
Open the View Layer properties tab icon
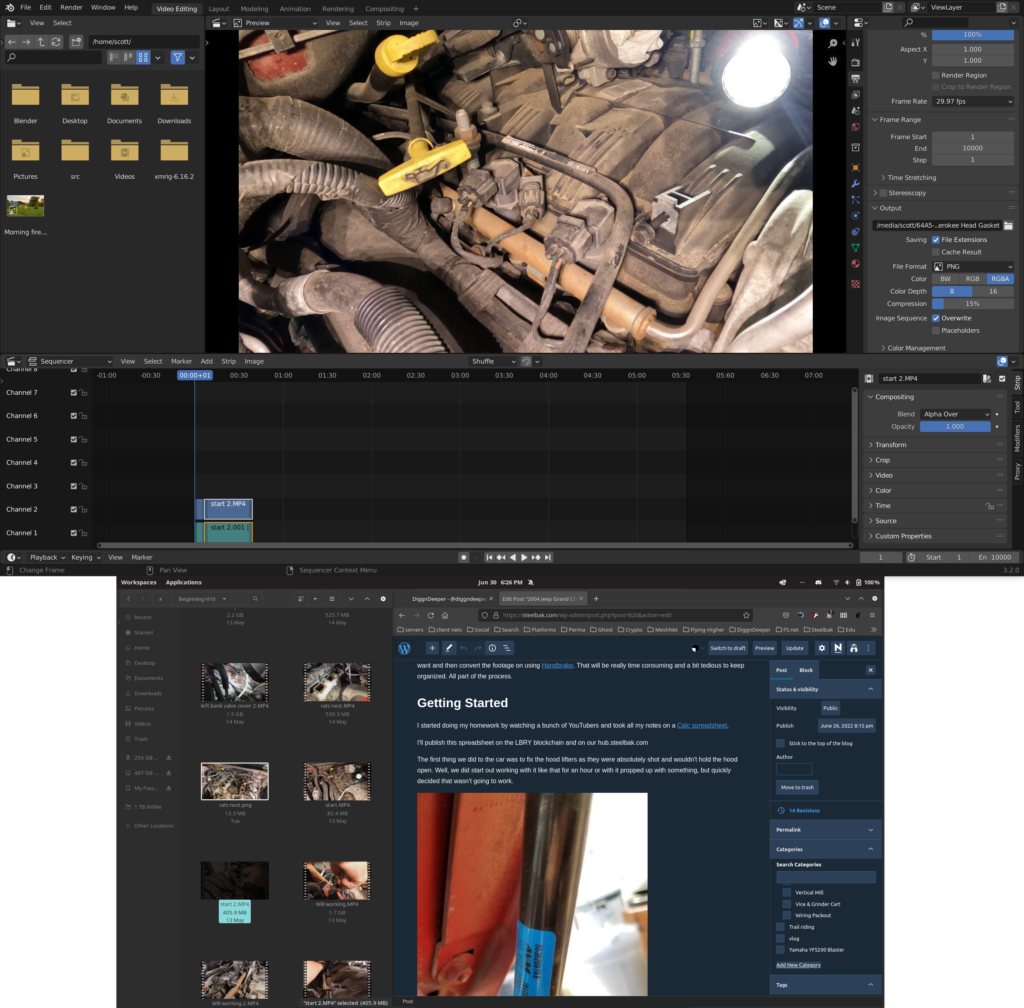tap(856, 95)
